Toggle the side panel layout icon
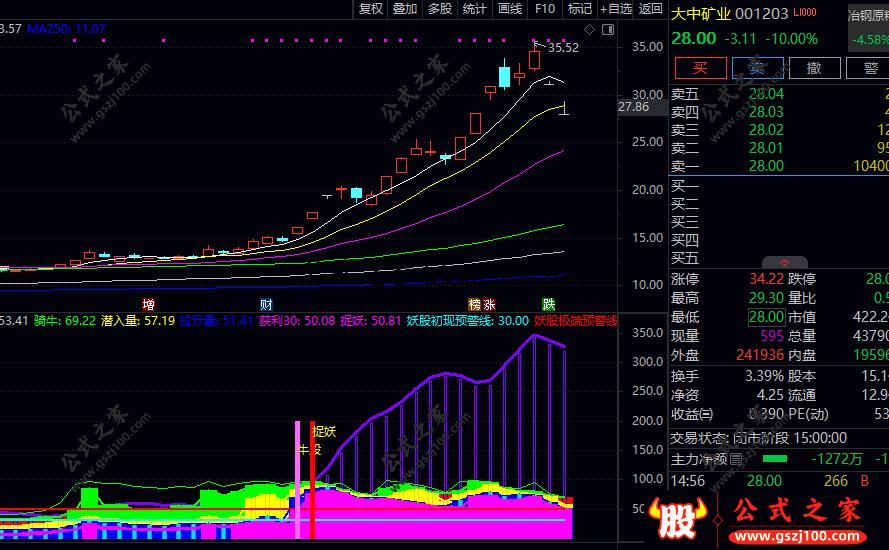This screenshot has width=889, height=550. 608,29
